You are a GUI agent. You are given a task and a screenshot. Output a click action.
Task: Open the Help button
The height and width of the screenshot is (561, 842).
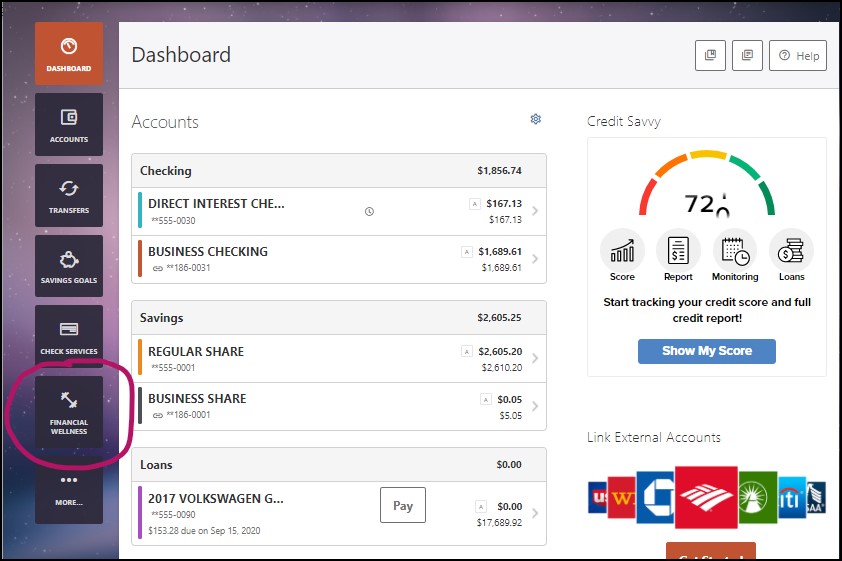(x=798, y=56)
